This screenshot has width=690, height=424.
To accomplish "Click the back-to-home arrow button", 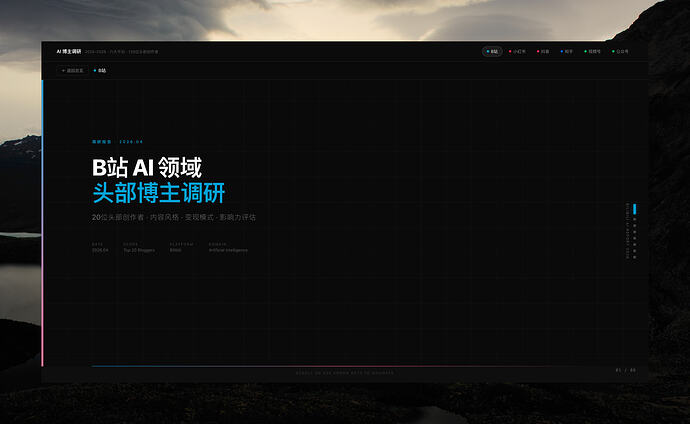I will [x=72, y=70].
